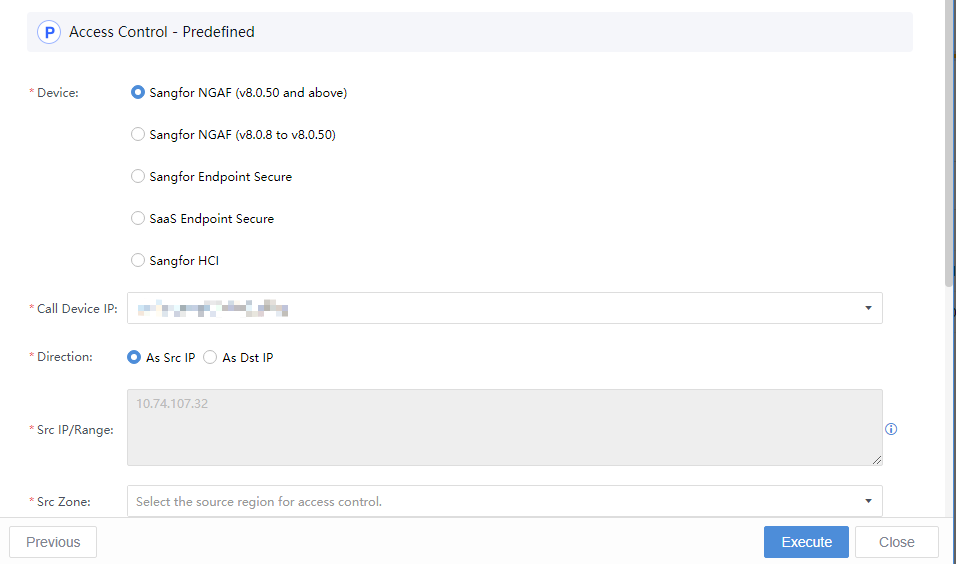Select Sangfor NGAF (v8.0.8 to v8.0.50)

pos(139,135)
